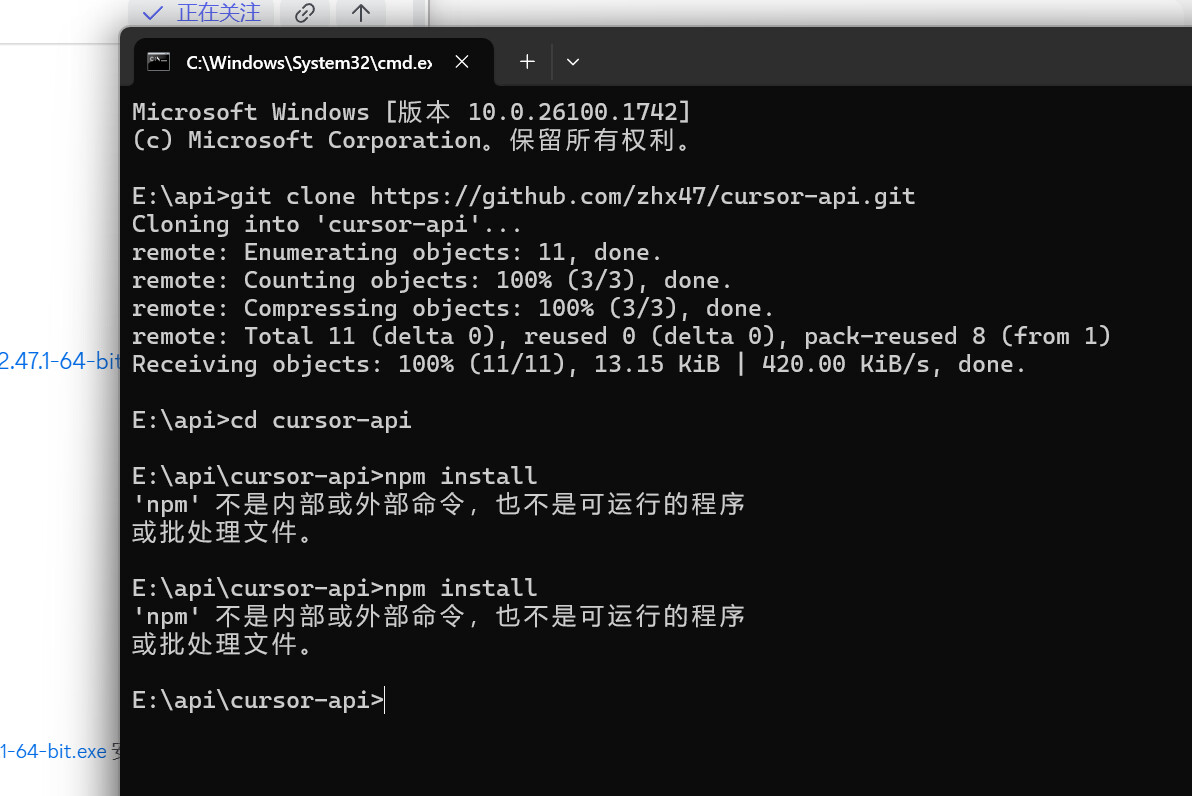
Task: Open a new terminal tab with plus
Action: (527, 62)
